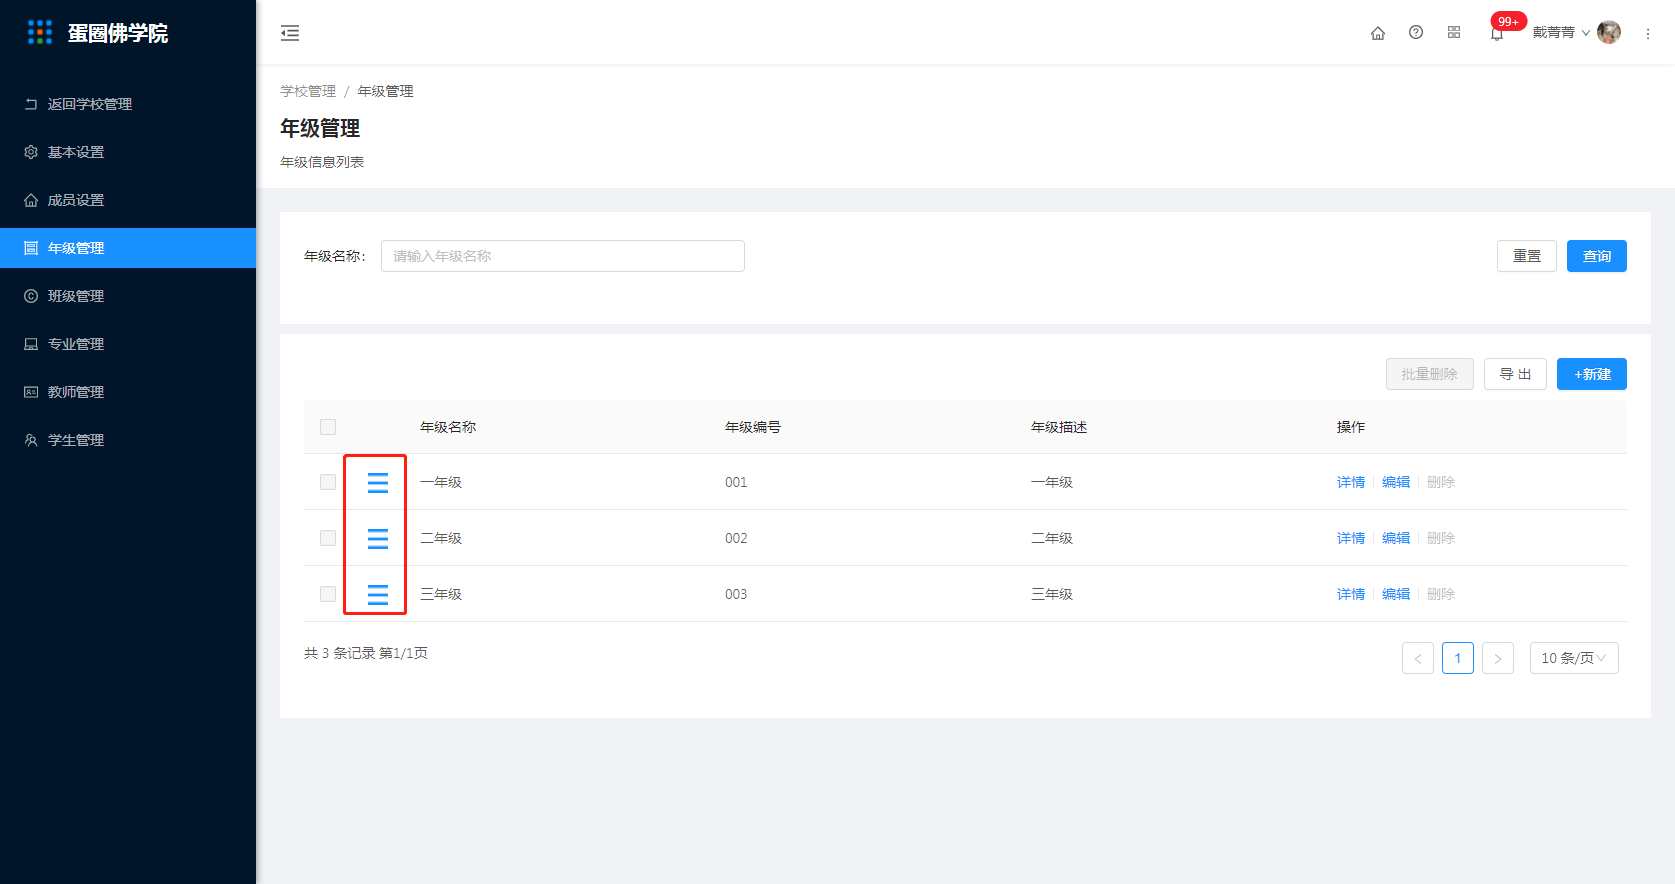Open the 10 条/页 page size dropdown
Screen dimensions: 1675x884
(1574, 658)
